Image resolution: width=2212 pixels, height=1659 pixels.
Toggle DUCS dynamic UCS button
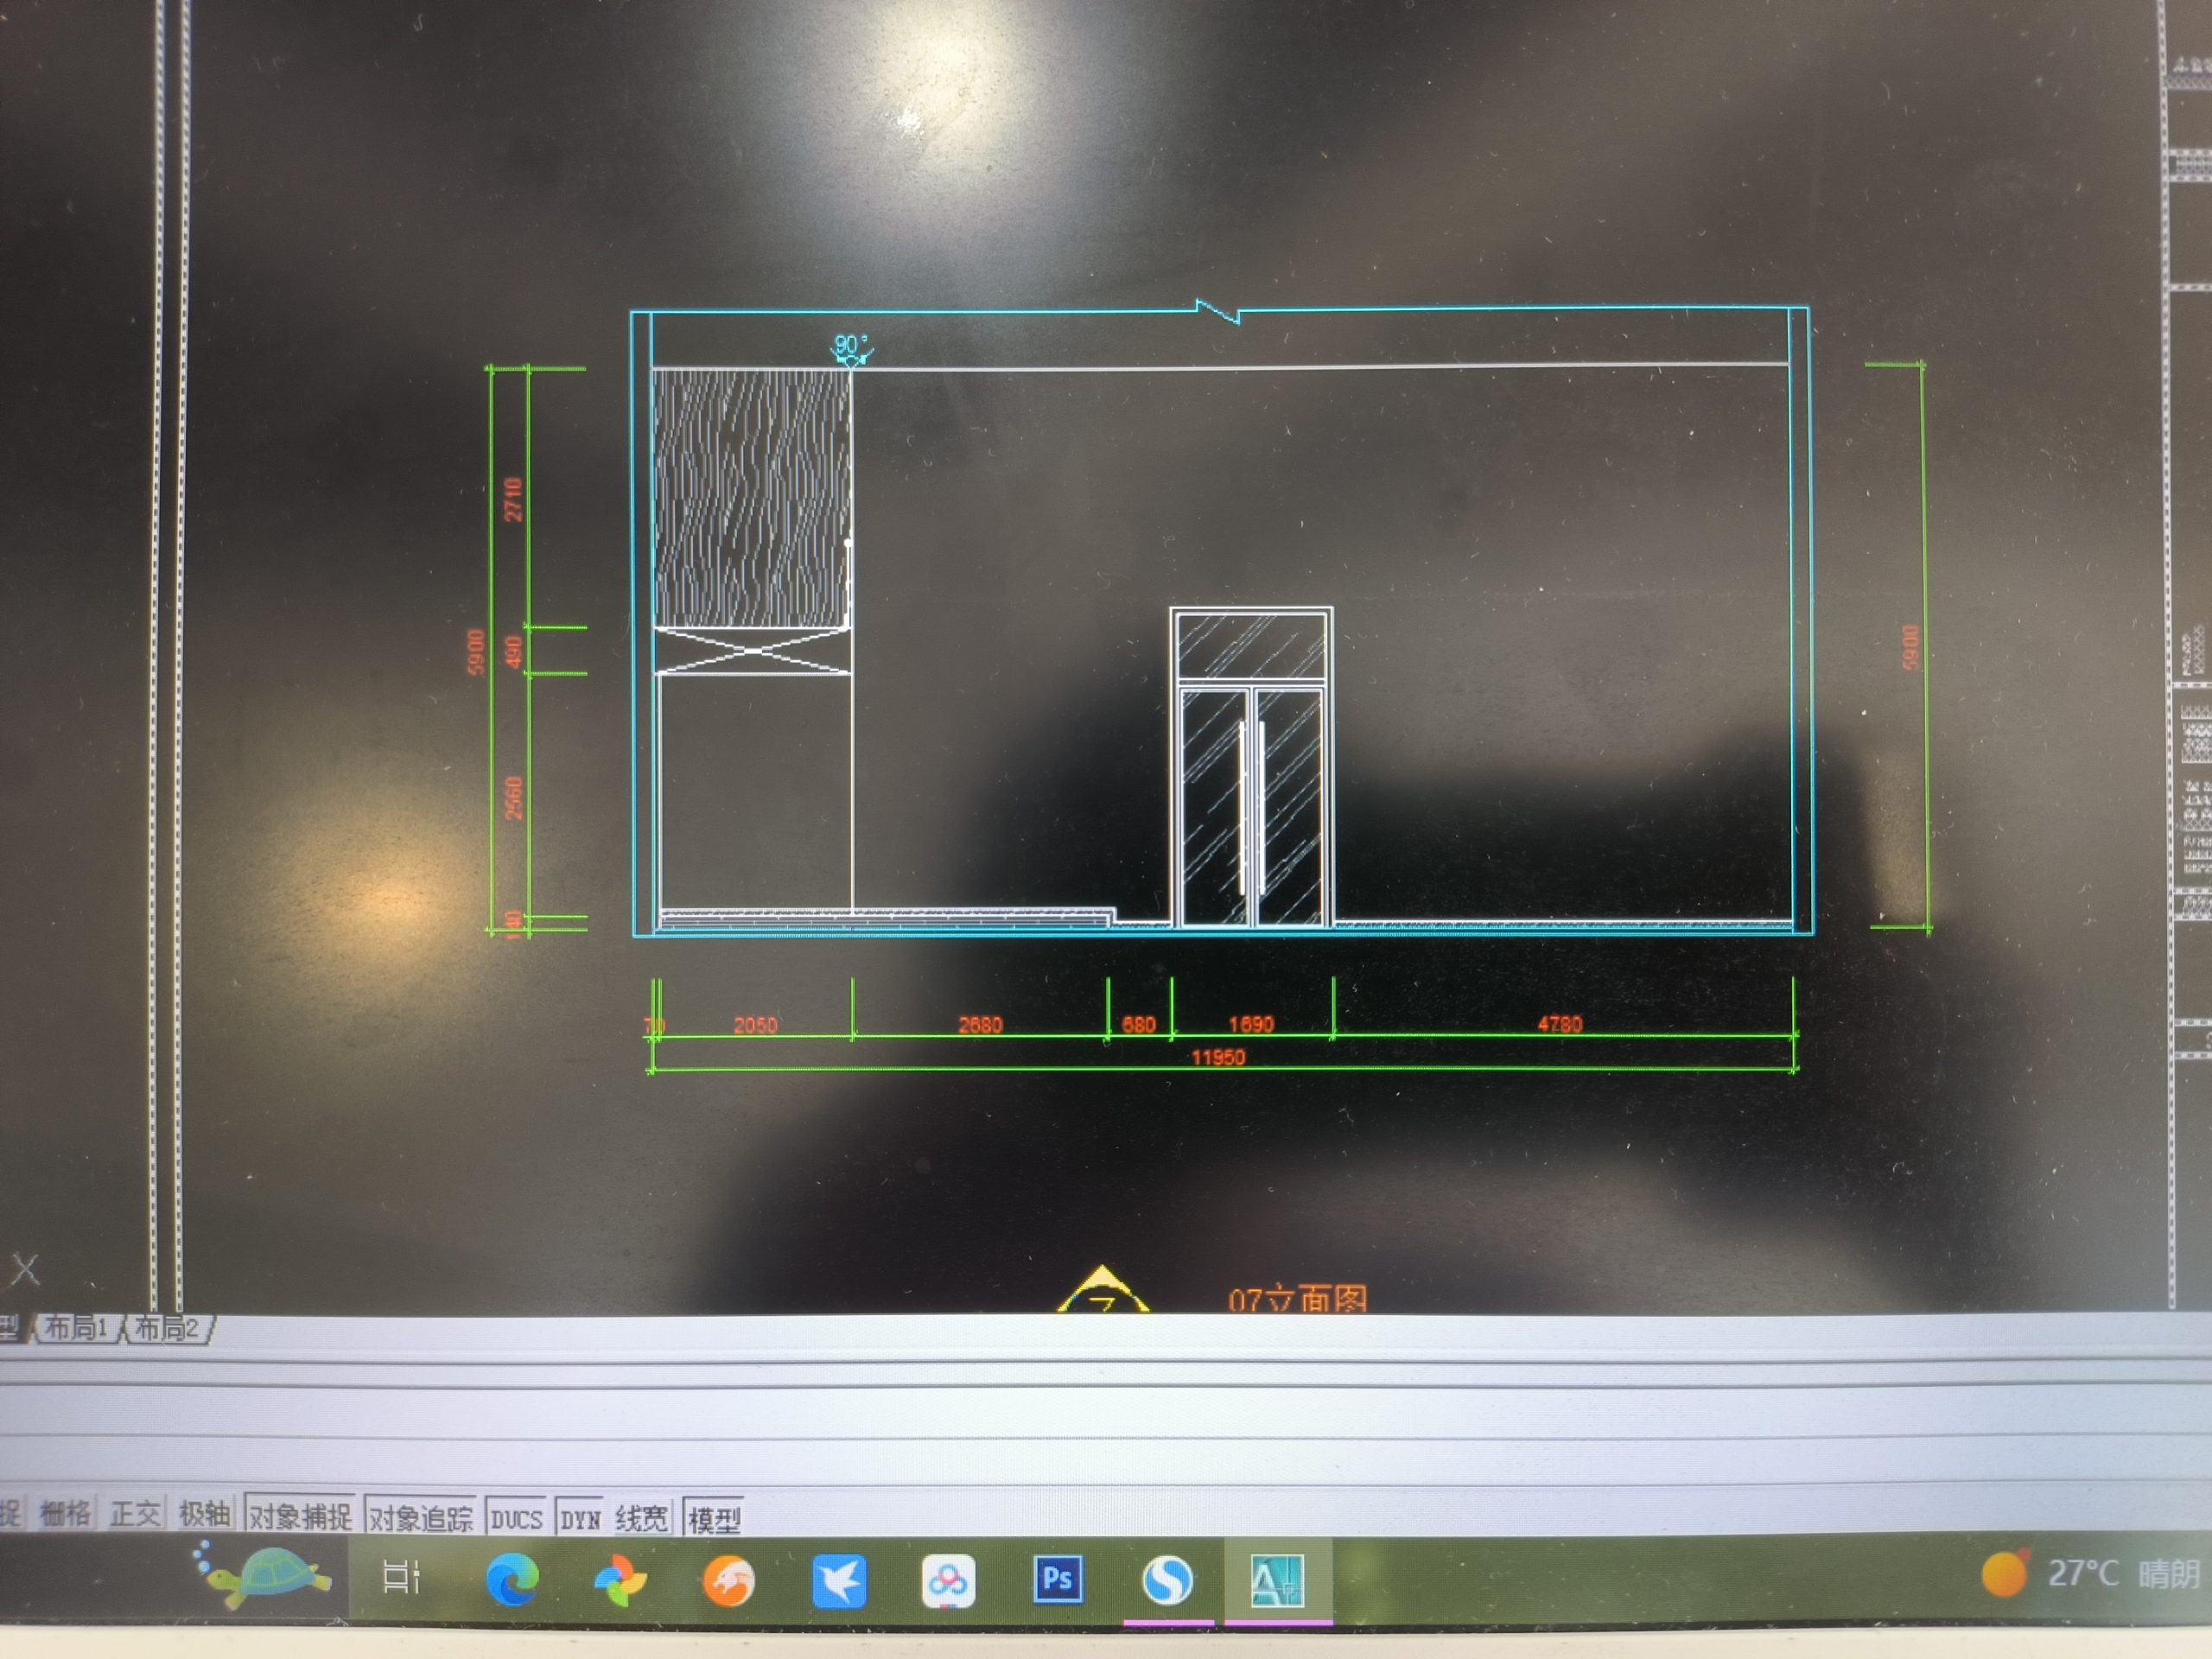516,1520
